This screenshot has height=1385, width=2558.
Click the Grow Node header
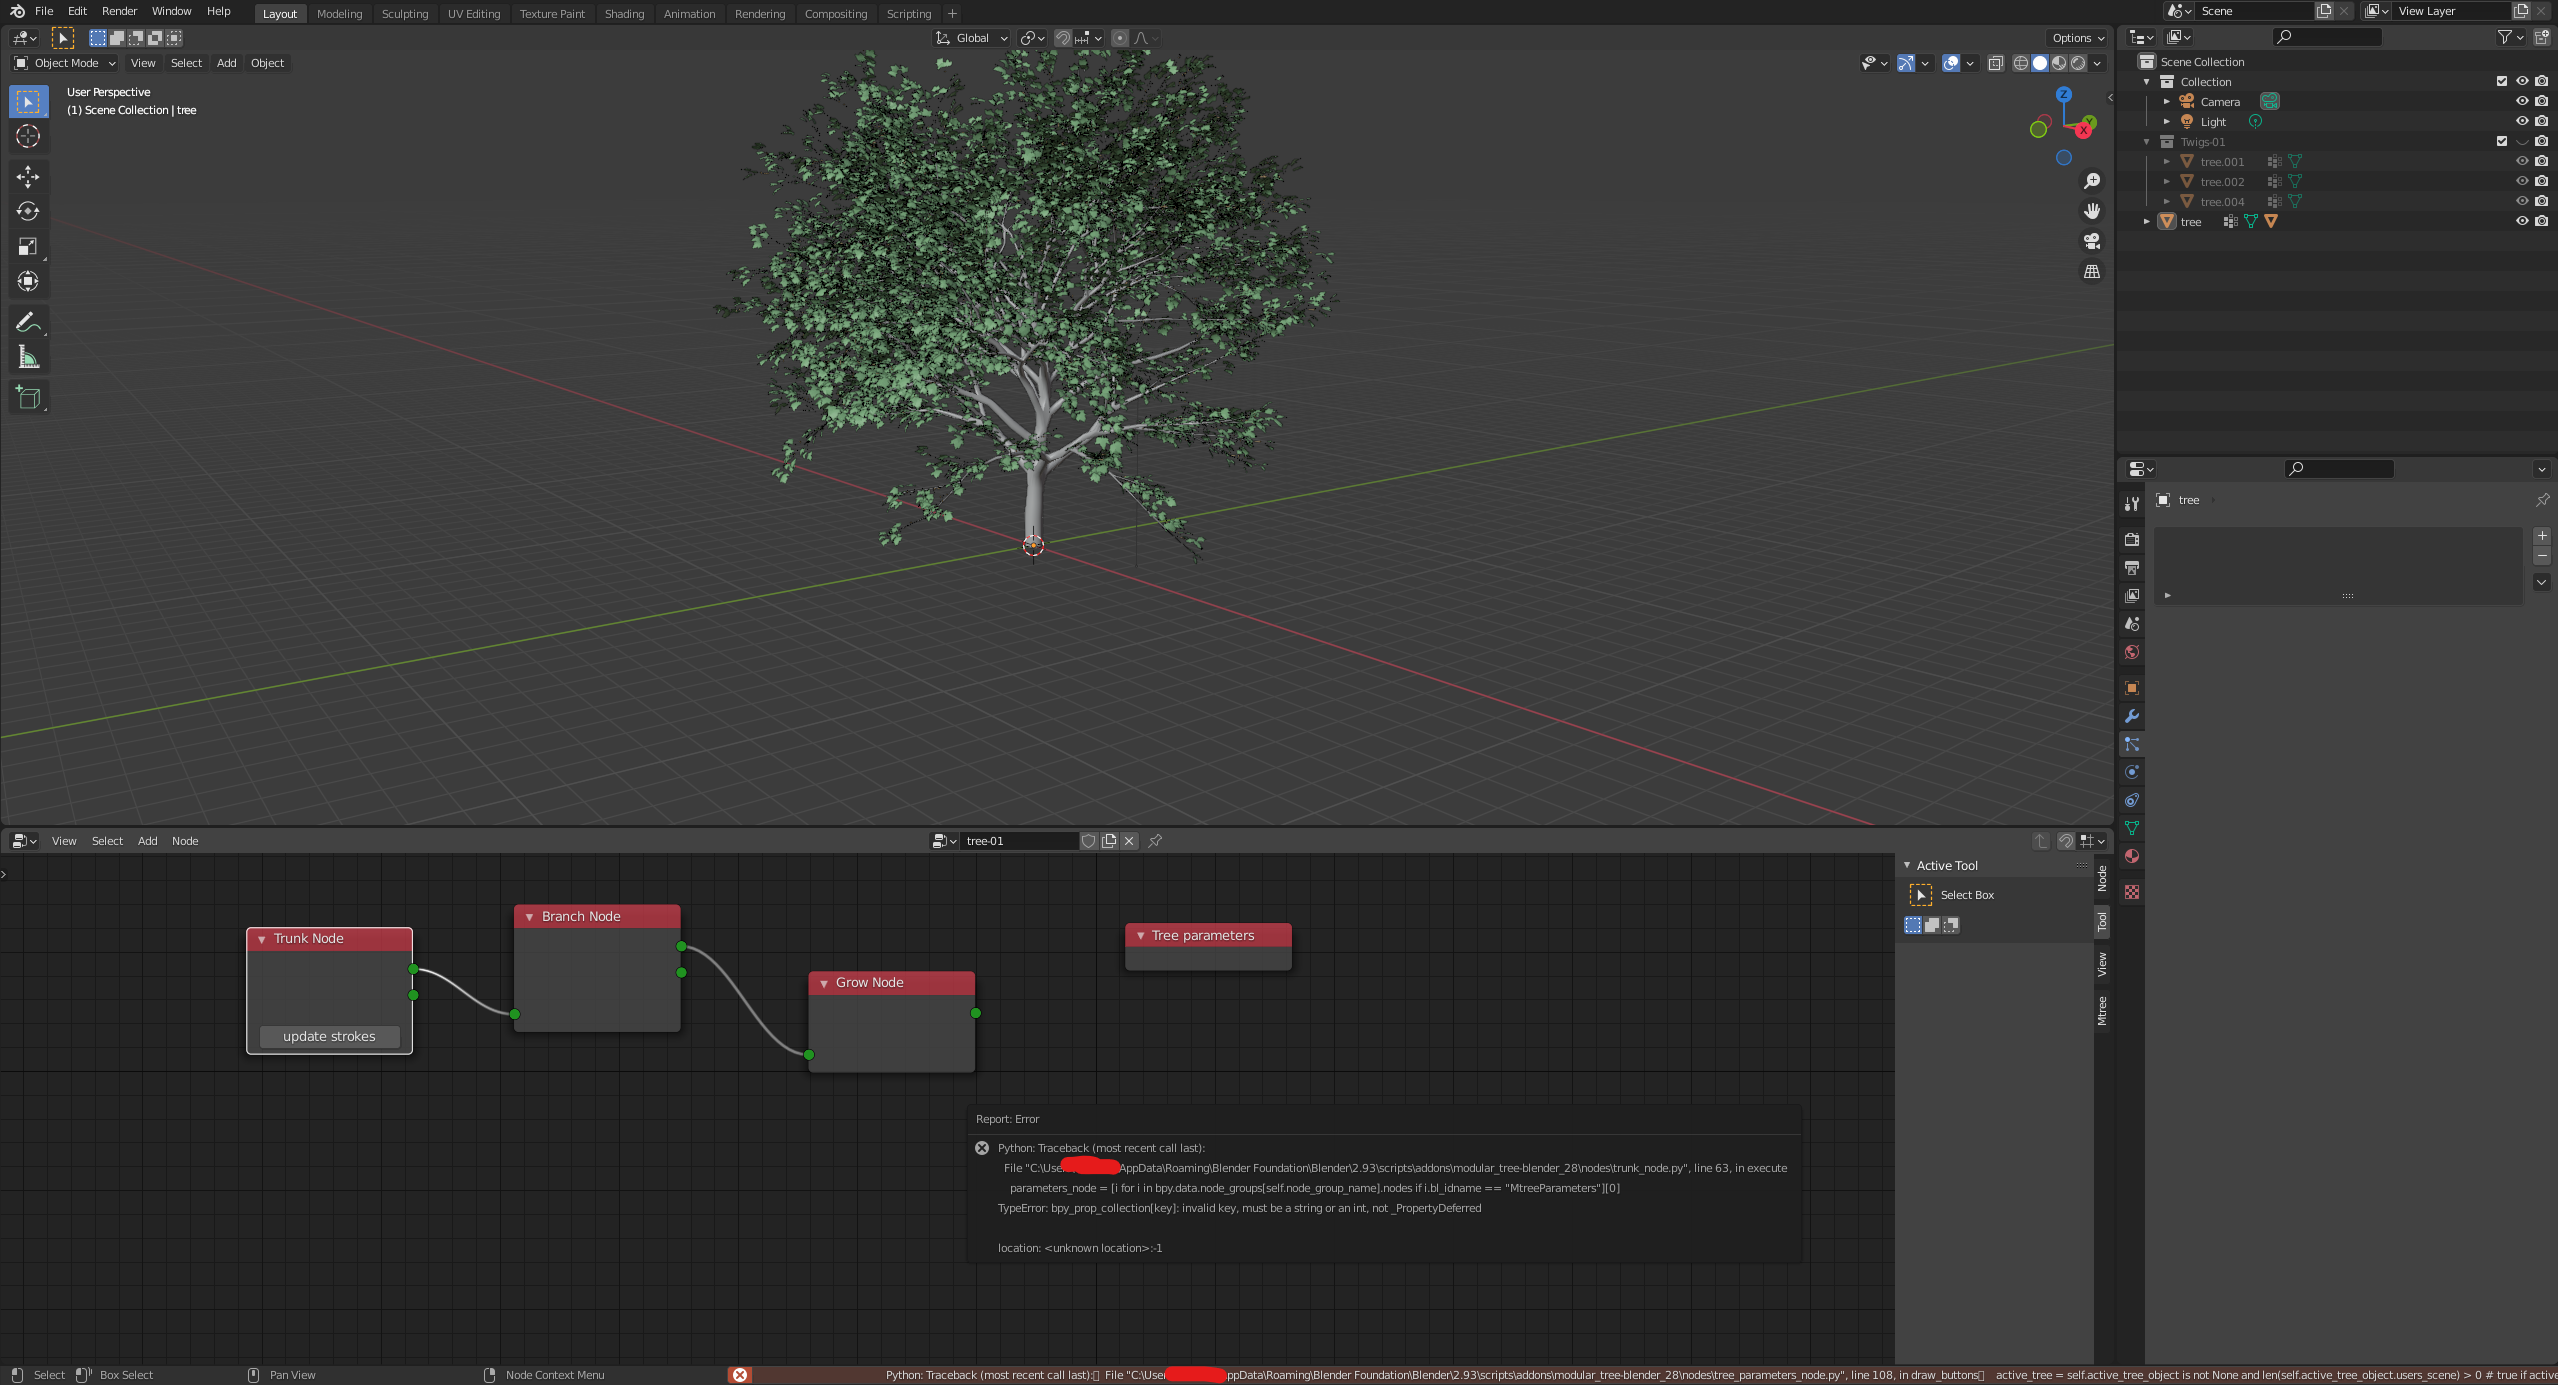(890, 982)
